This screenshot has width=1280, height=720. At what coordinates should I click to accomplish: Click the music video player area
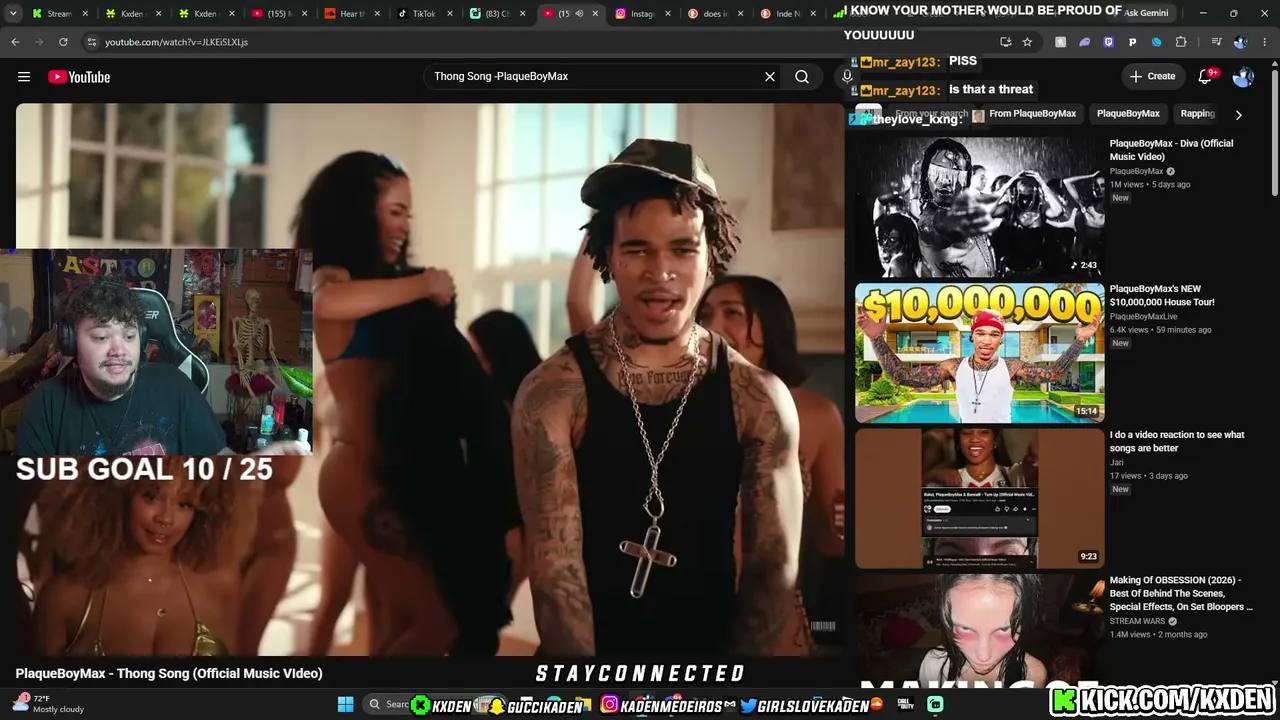tap(430, 380)
